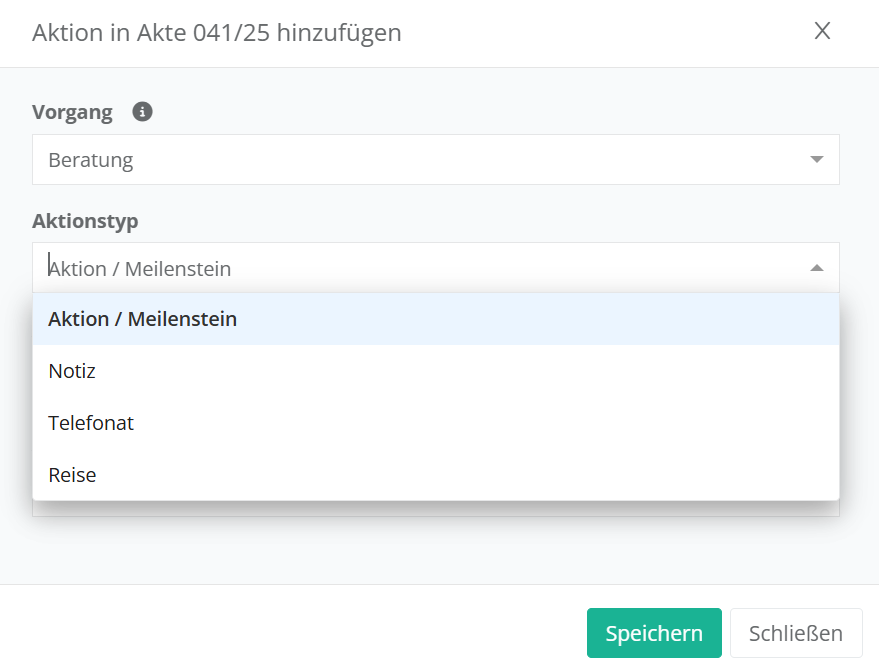Click the Aktionstyp field label
The width and height of the screenshot is (879, 668).
click(x=85, y=220)
